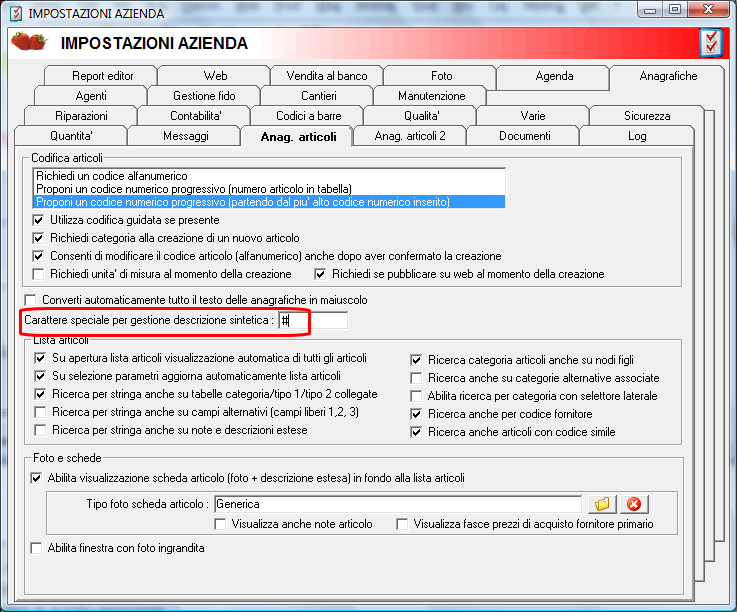The height and width of the screenshot is (612, 737).
Task: Click the confirm checklist icon in the header
Action: (711, 43)
